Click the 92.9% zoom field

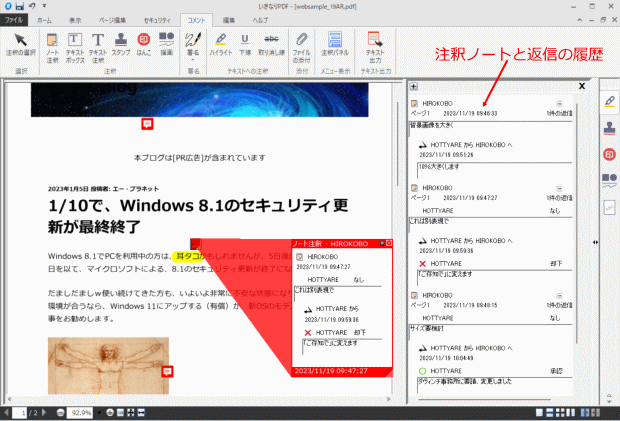(x=81, y=413)
